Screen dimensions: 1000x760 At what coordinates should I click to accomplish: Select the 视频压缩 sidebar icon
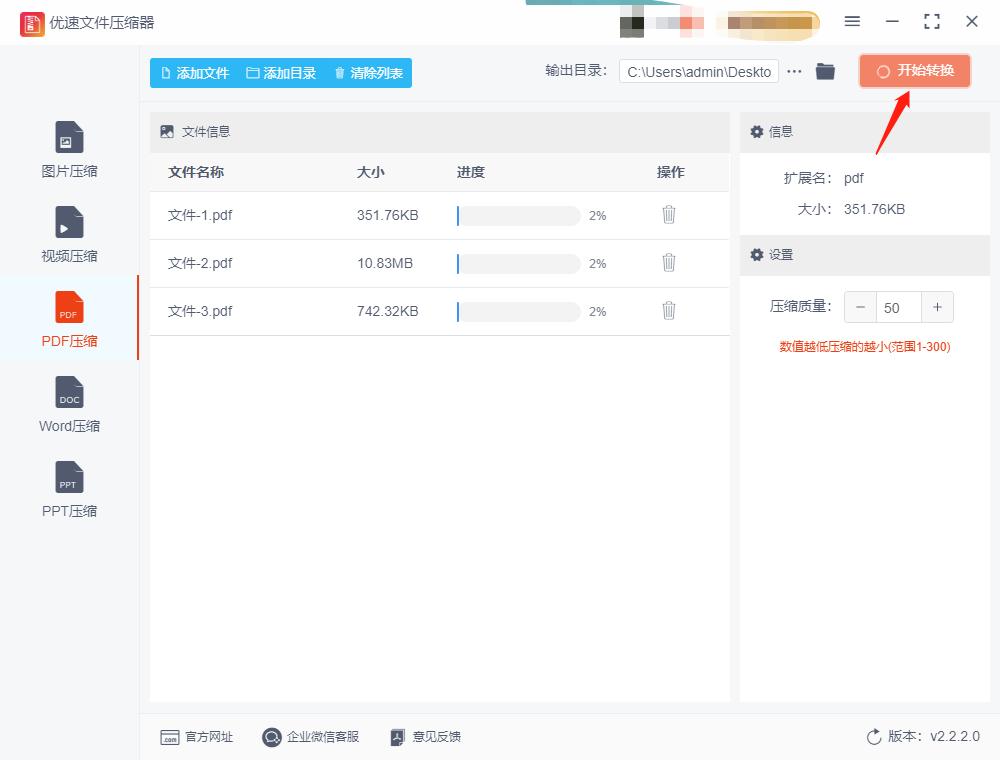point(68,232)
